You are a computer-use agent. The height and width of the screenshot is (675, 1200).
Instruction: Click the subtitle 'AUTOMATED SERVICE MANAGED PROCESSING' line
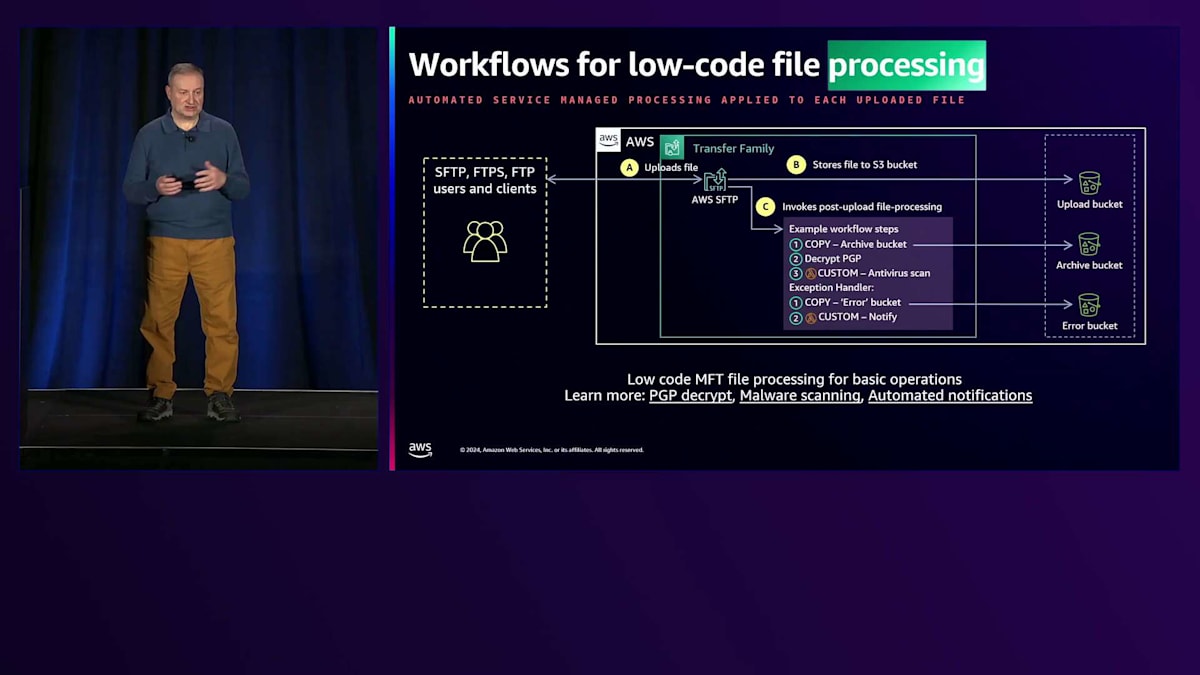click(687, 100)
